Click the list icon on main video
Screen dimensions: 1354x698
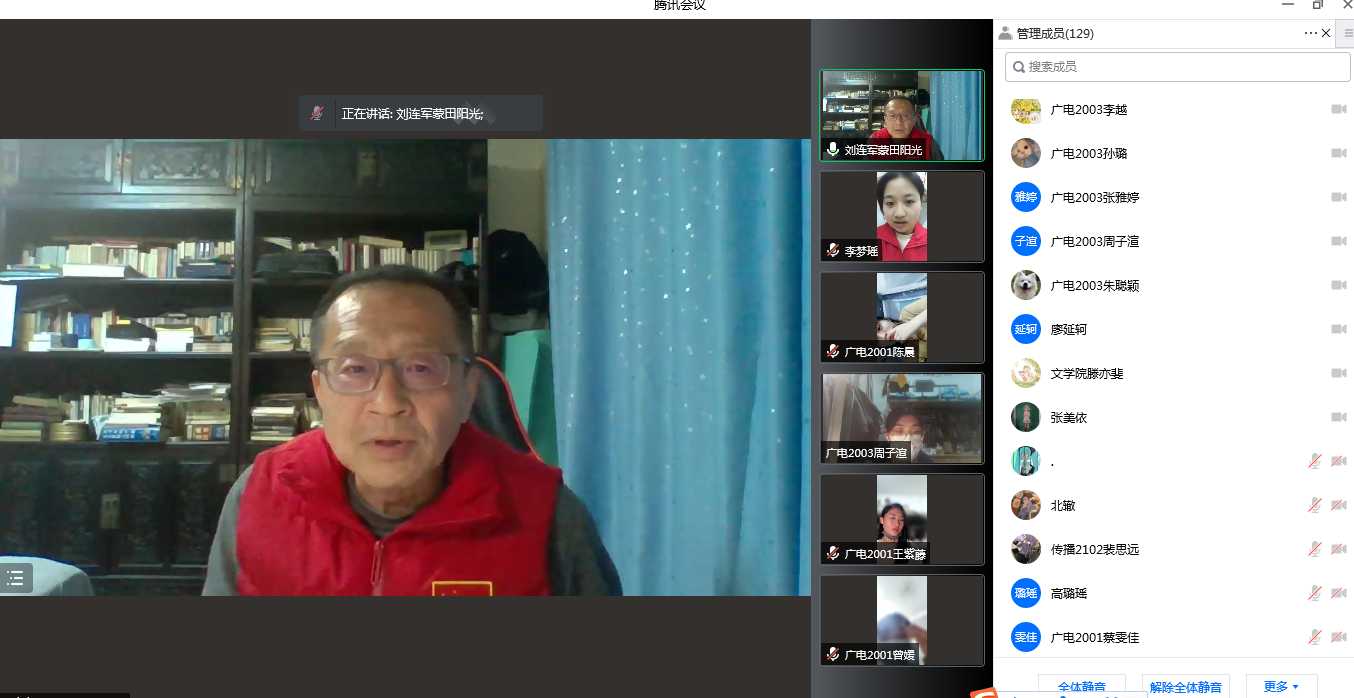pyautogui.click(x=15, y=578)
